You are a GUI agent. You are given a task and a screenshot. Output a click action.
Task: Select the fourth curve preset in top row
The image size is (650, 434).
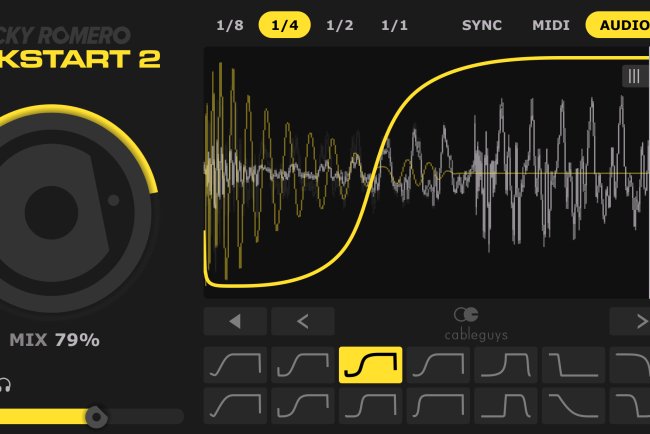point(438,365)
